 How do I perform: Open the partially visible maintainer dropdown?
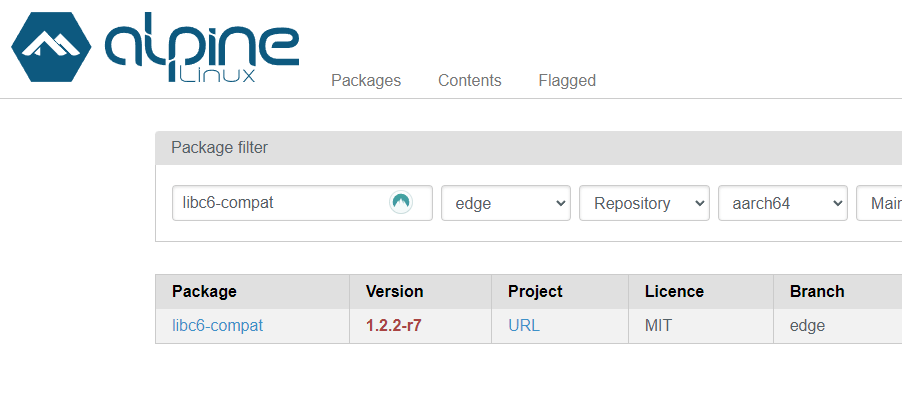click(x=880, y=203)
